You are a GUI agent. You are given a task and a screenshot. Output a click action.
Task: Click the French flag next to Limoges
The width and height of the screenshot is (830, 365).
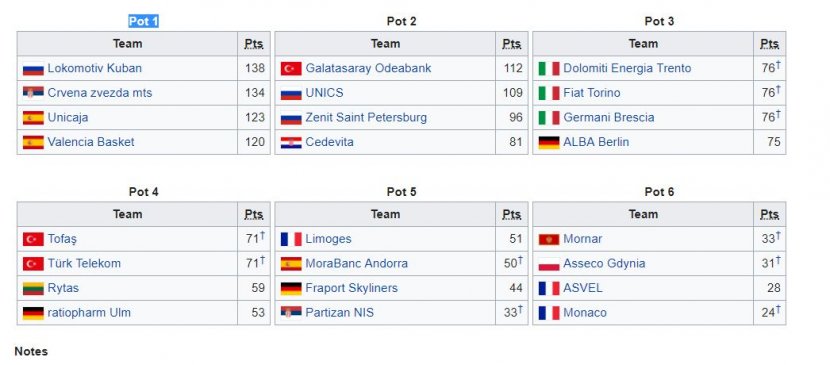291,240
